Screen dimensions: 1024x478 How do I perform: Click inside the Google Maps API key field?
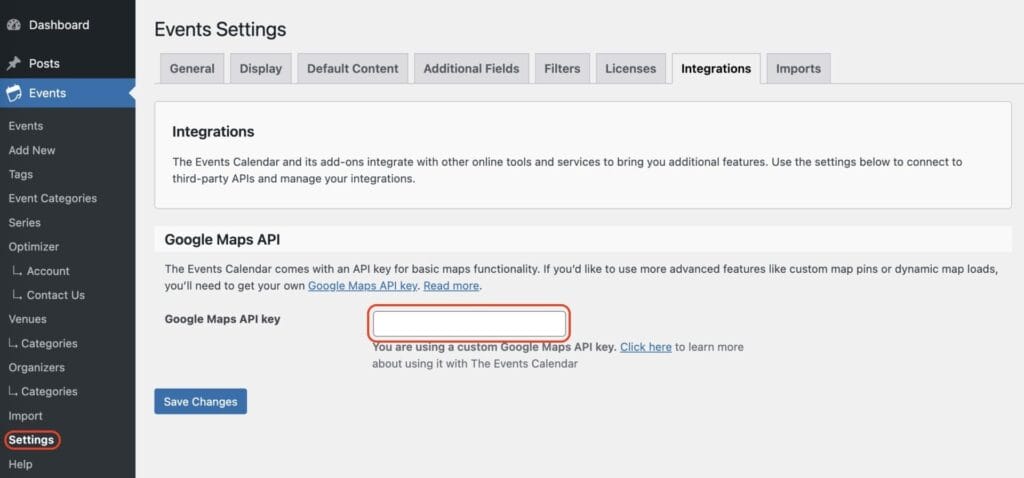[469, 324]
